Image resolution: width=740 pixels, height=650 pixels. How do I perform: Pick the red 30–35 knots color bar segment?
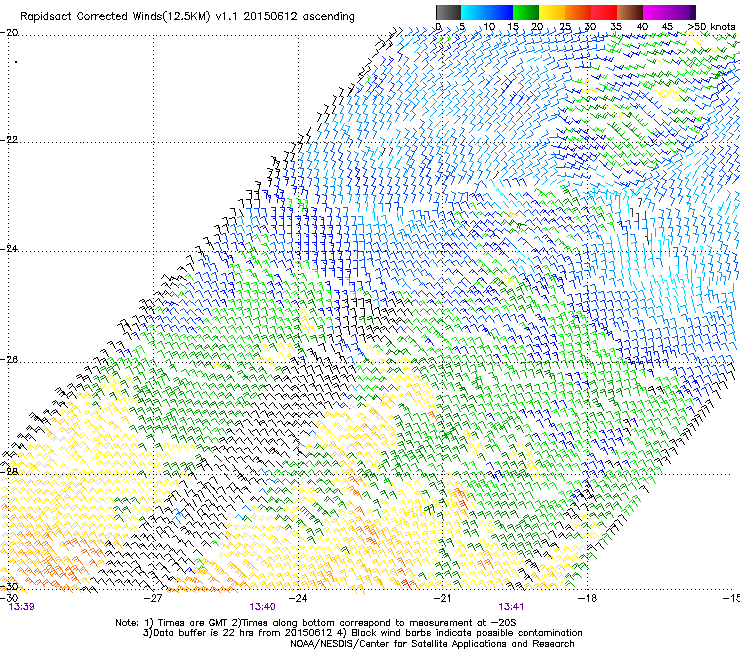604,12
